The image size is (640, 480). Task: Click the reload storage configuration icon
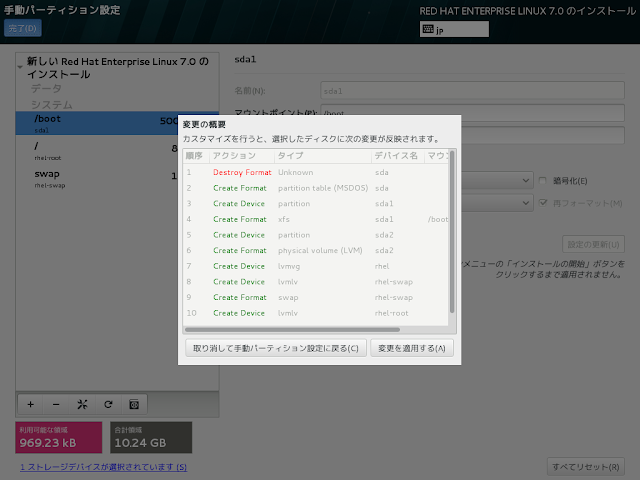[x=108, y=404]
